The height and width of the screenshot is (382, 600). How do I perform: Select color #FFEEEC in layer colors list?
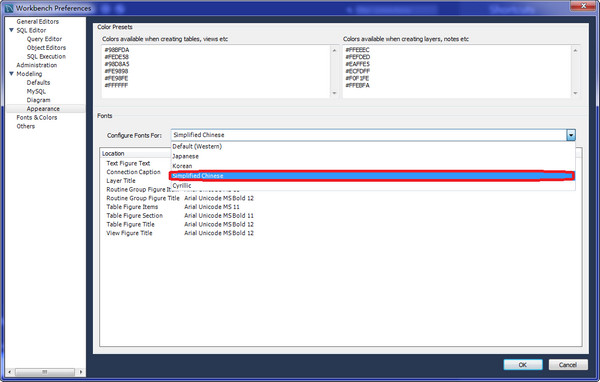[357, 50]
